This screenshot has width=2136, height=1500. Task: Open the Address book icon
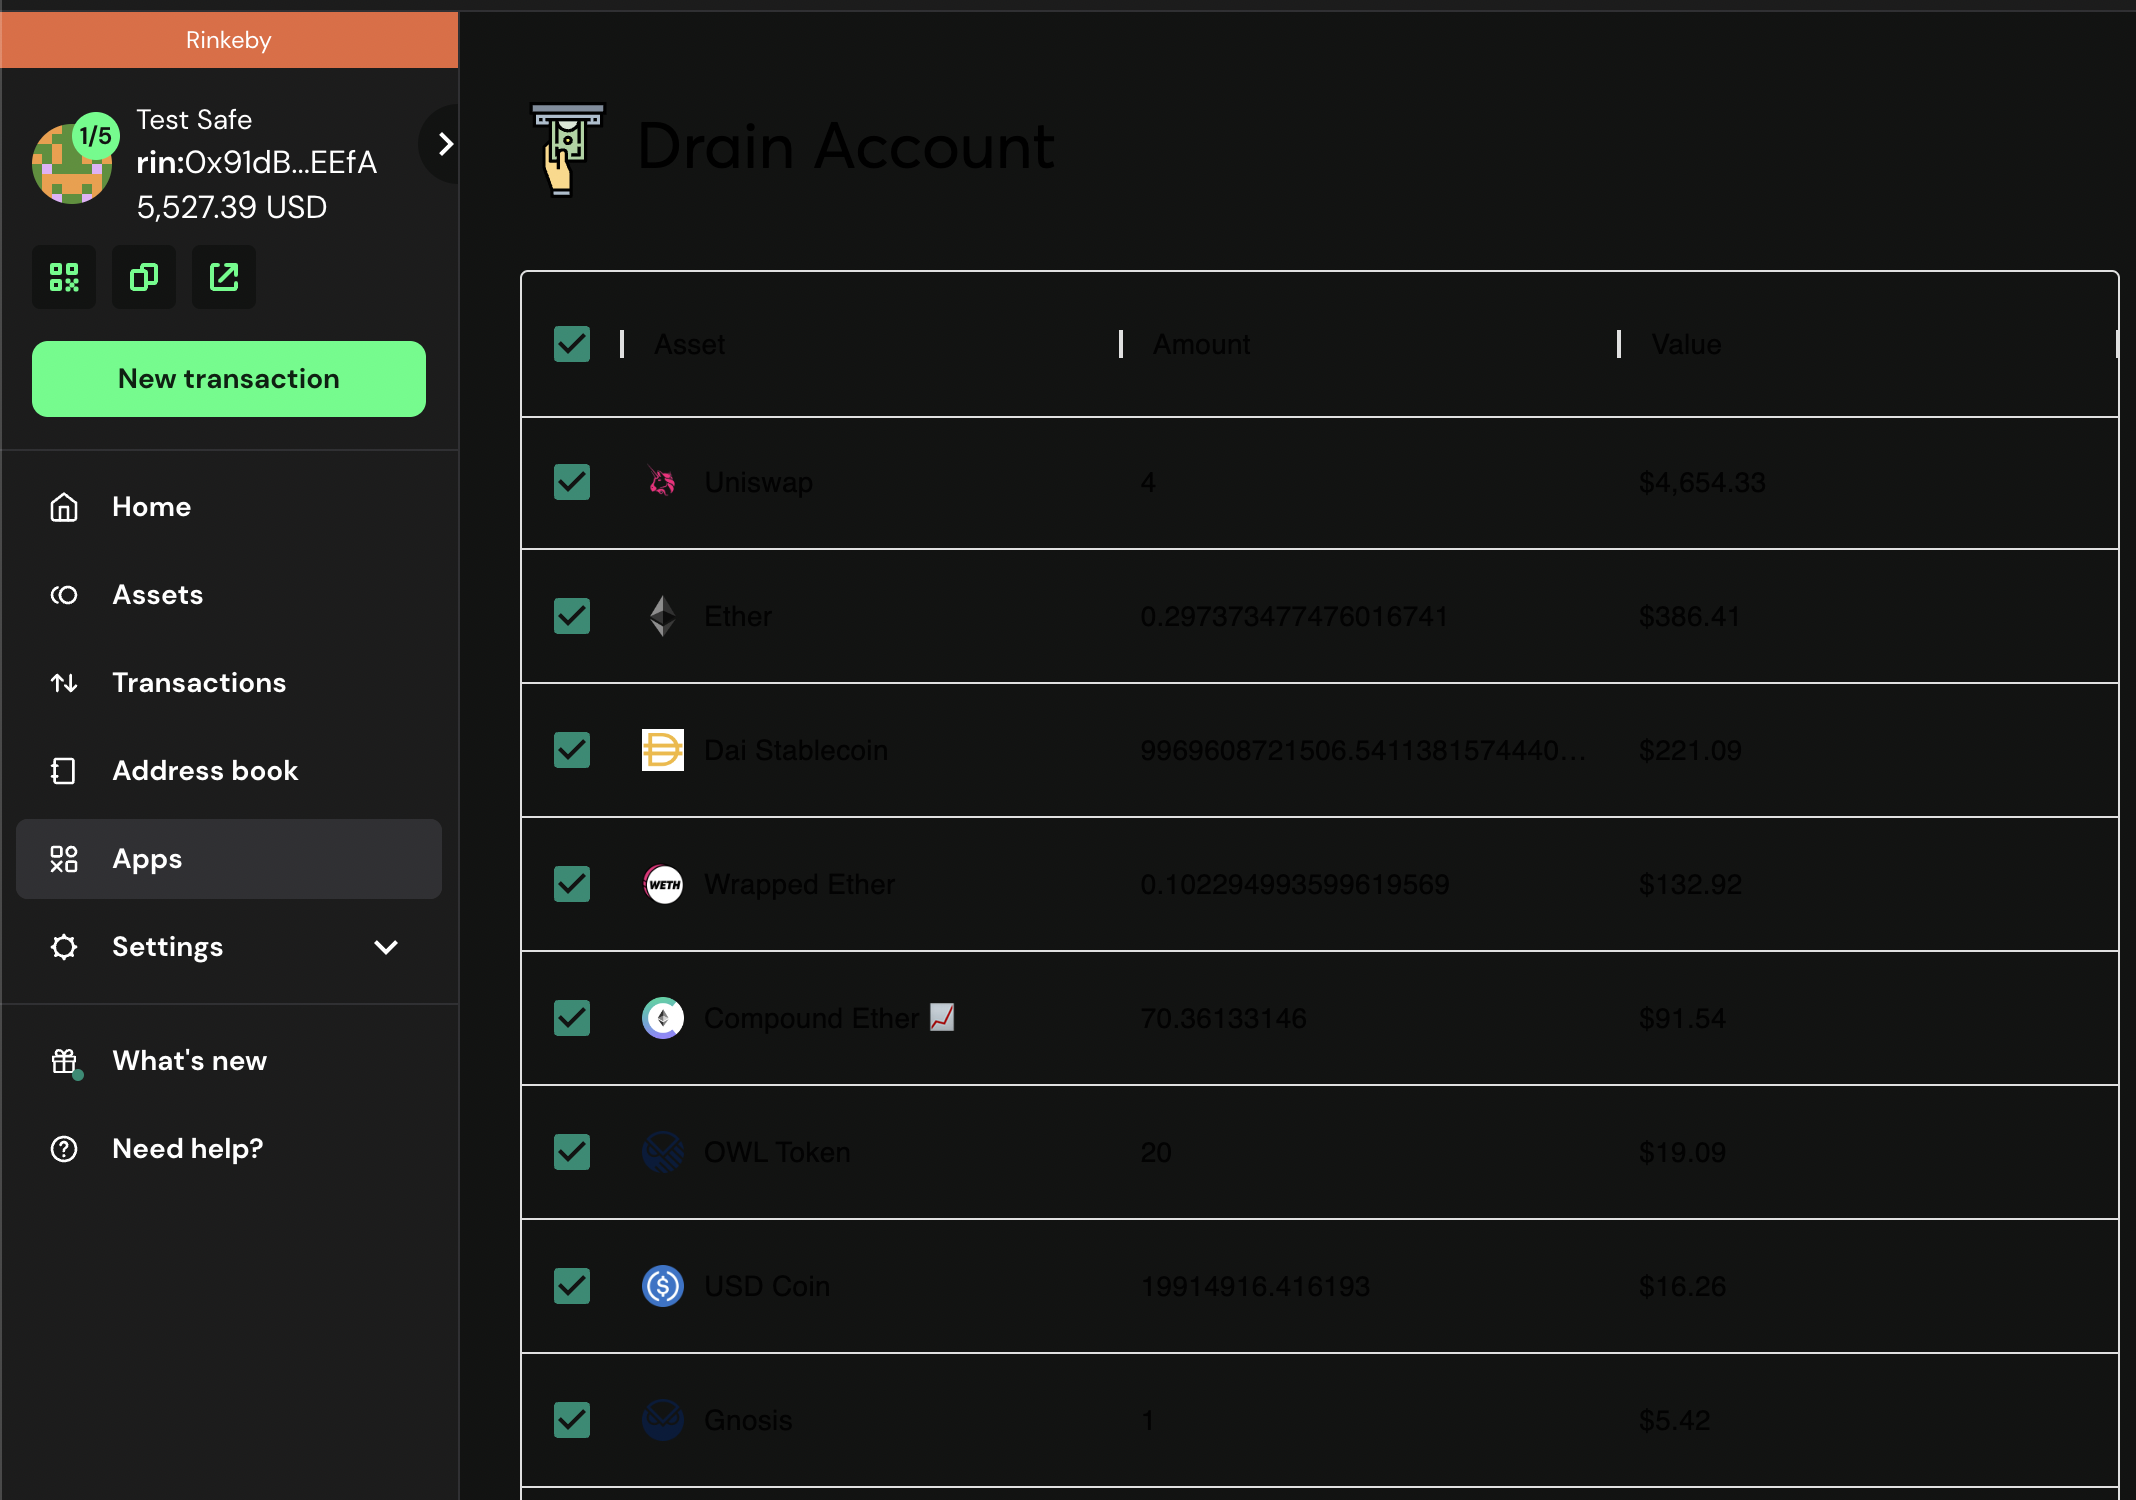point(64,770)
